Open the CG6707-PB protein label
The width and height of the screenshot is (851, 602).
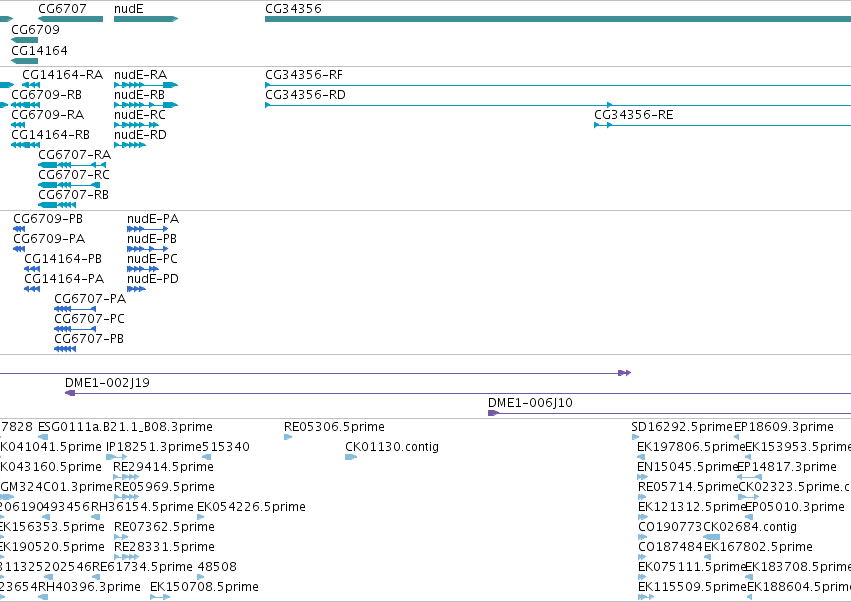click(x=89, y=339)
